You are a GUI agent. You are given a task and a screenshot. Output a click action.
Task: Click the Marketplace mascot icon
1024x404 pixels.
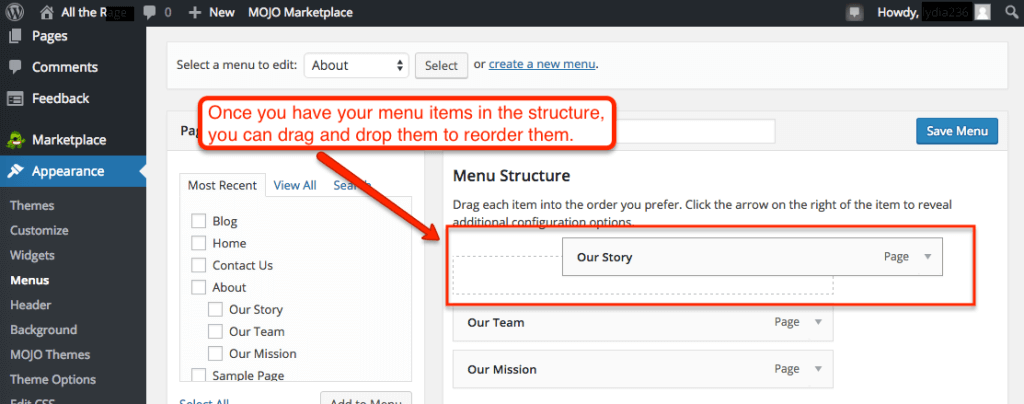(x=15, y=140)
